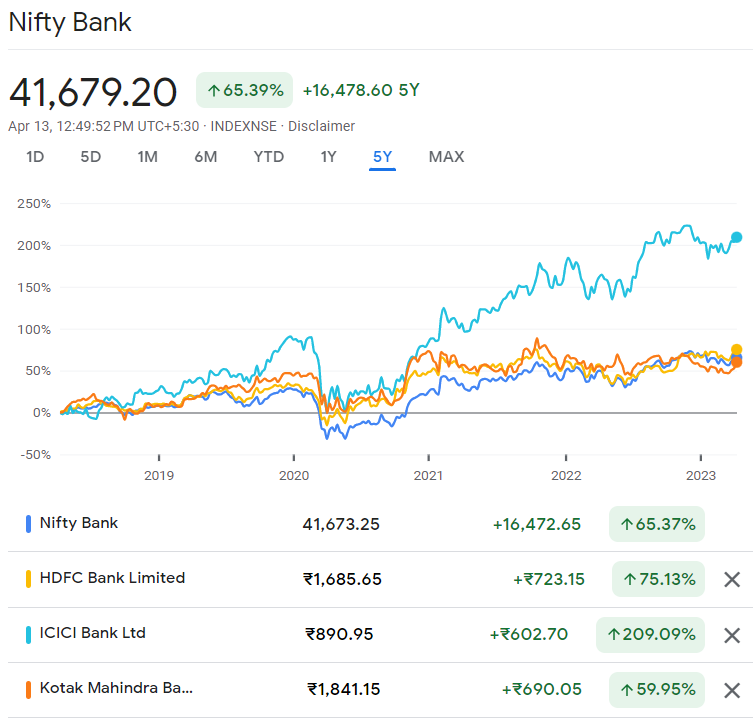Viewport: 753px width, 722px height.
Task: Click the ₹1,685.65 HDFC price
Action: point(342,579)
